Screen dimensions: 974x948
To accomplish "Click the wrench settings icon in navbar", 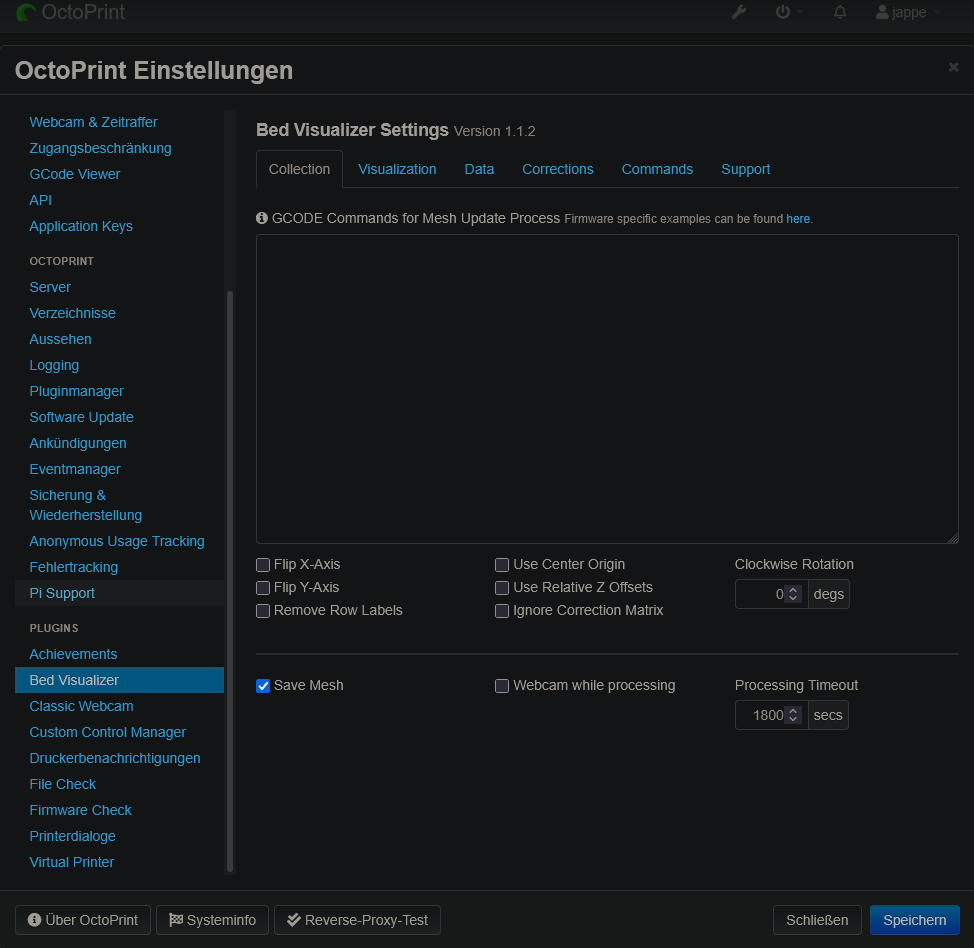I will (x=739, y=12).
